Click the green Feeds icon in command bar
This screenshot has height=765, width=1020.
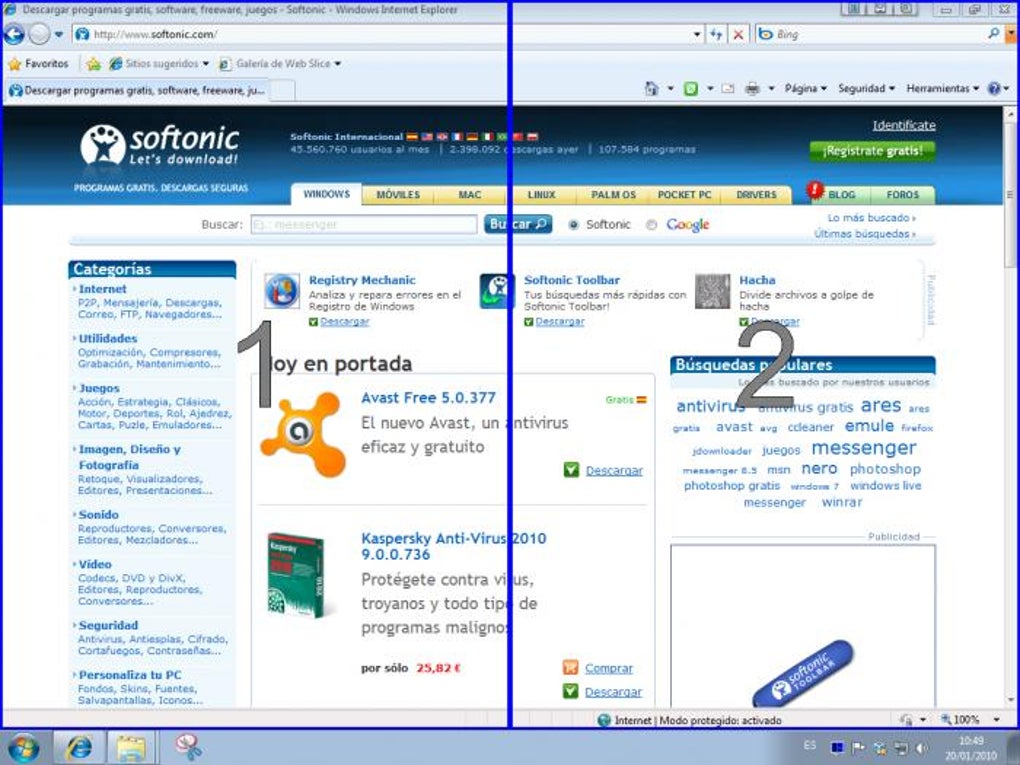[x=691, y=88]
